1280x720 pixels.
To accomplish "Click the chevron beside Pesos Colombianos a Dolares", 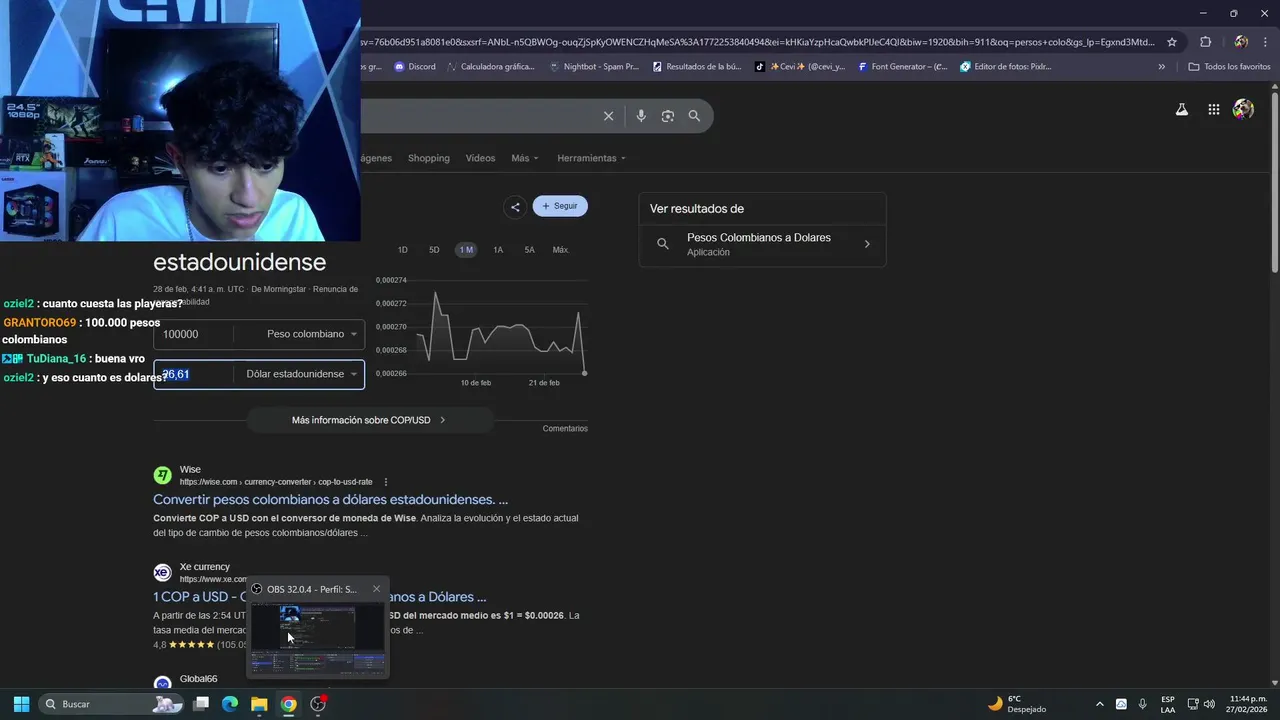I will 867,244.
